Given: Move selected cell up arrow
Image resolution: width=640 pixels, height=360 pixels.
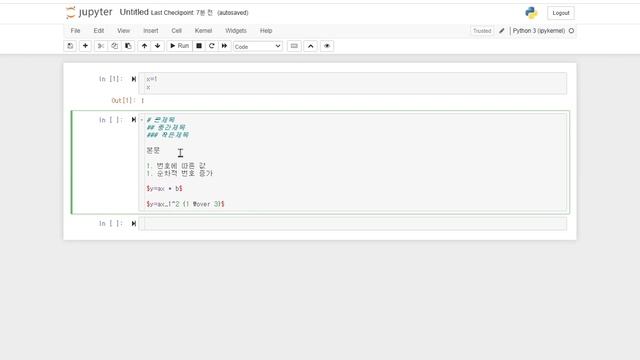Looking at the screenshot, I should [x=144, y=46].
